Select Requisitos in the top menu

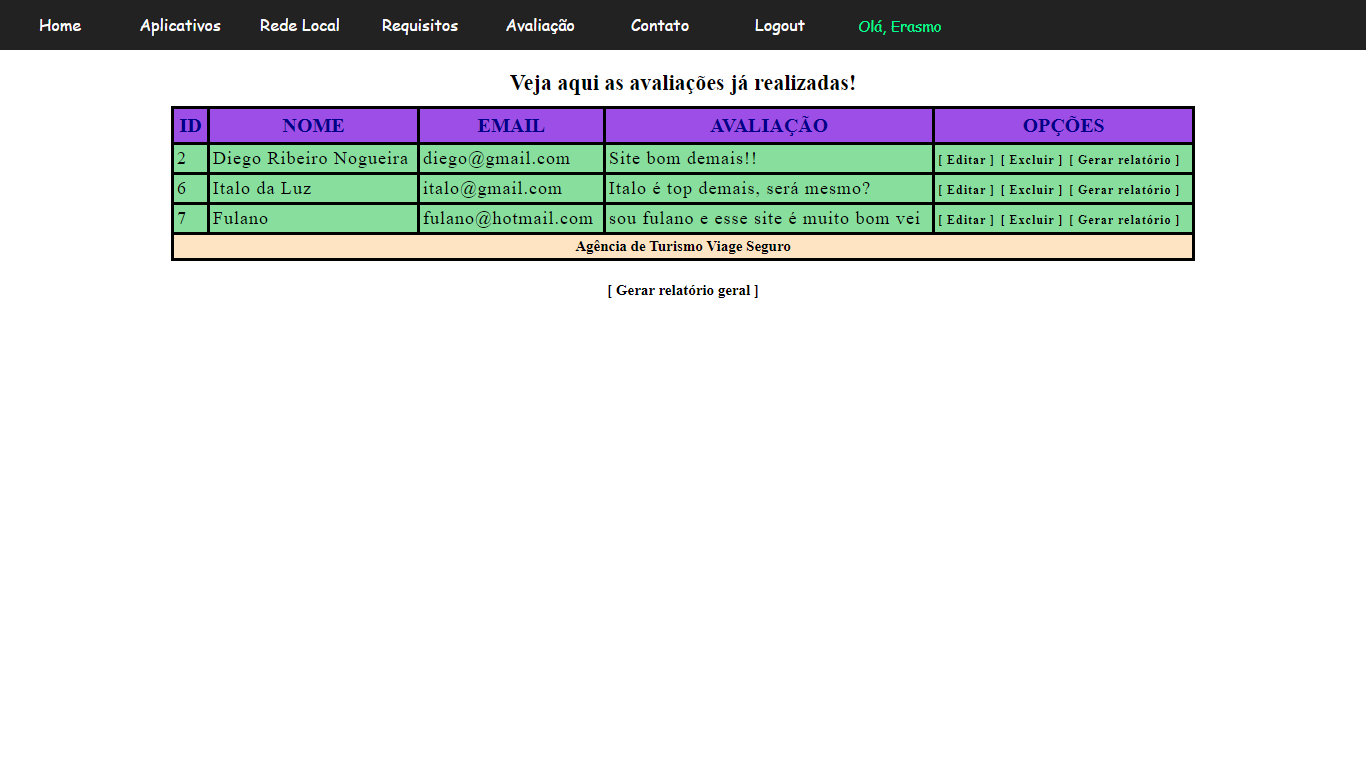pos(420,25)
